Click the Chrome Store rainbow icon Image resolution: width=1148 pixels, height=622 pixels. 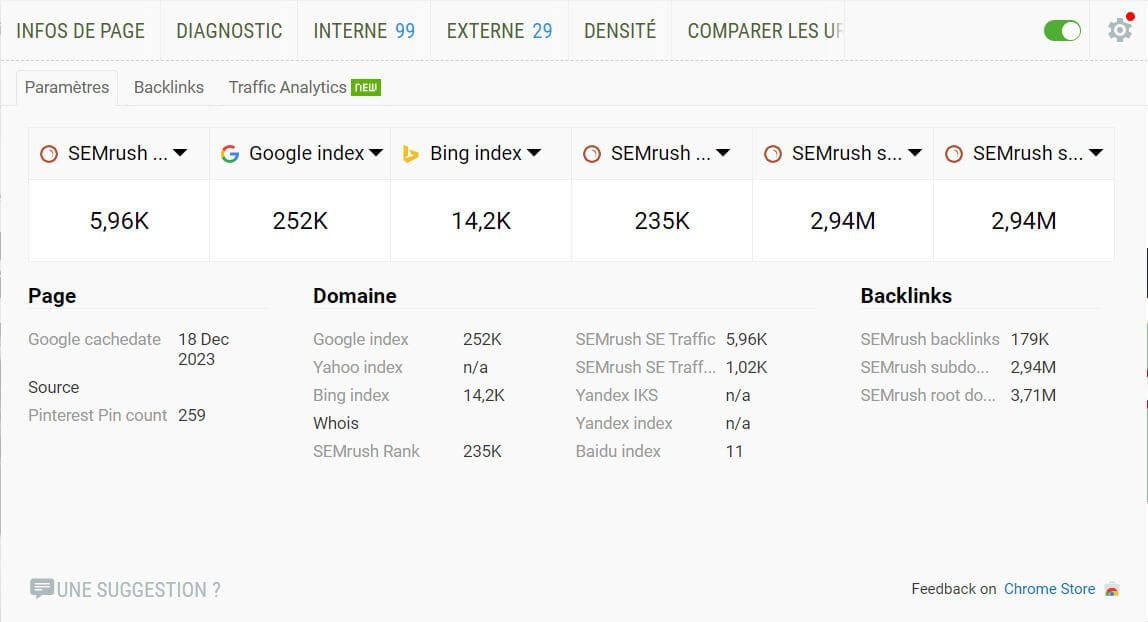pos(1112,589)
